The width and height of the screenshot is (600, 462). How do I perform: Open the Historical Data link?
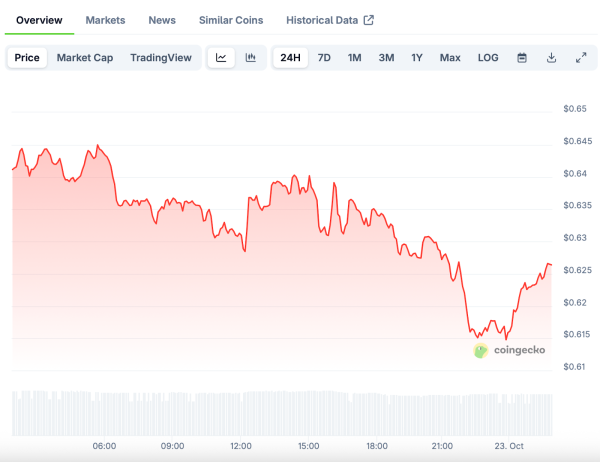323,20
